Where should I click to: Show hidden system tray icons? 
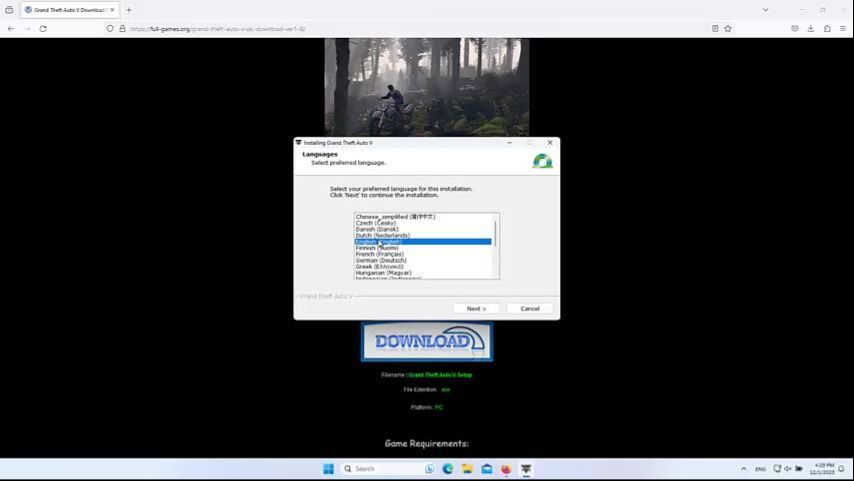[743, 469]
